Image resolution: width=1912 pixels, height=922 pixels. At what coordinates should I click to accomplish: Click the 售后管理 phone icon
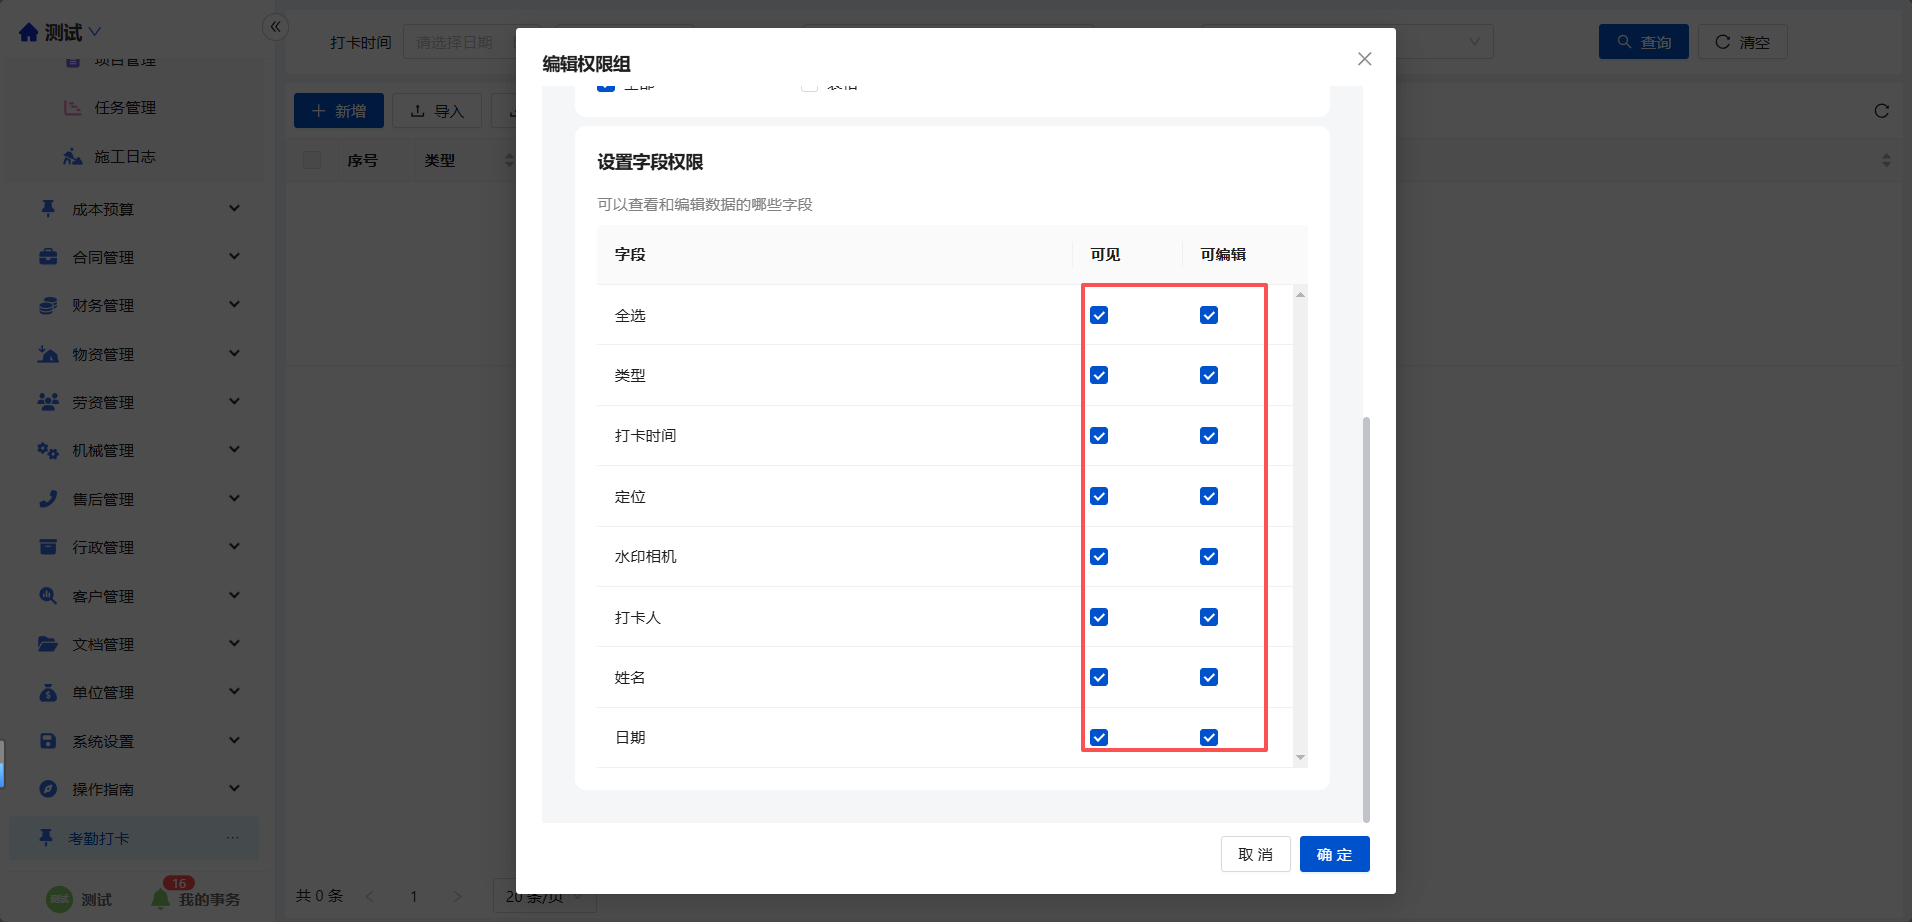48,499
